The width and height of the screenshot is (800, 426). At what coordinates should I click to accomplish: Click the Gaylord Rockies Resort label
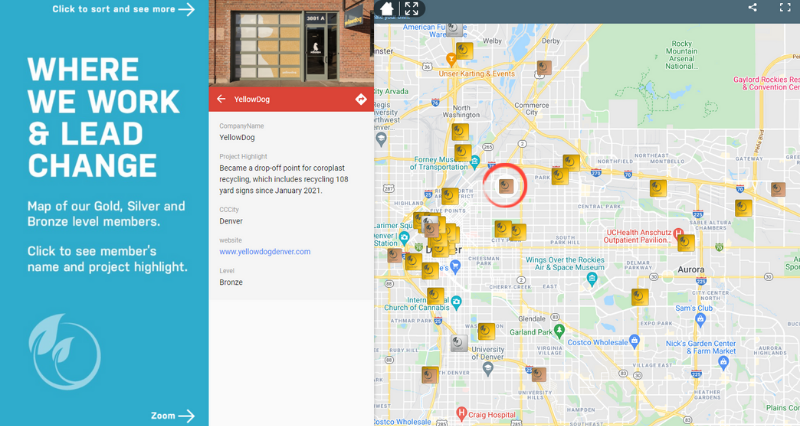coord(766,83)
